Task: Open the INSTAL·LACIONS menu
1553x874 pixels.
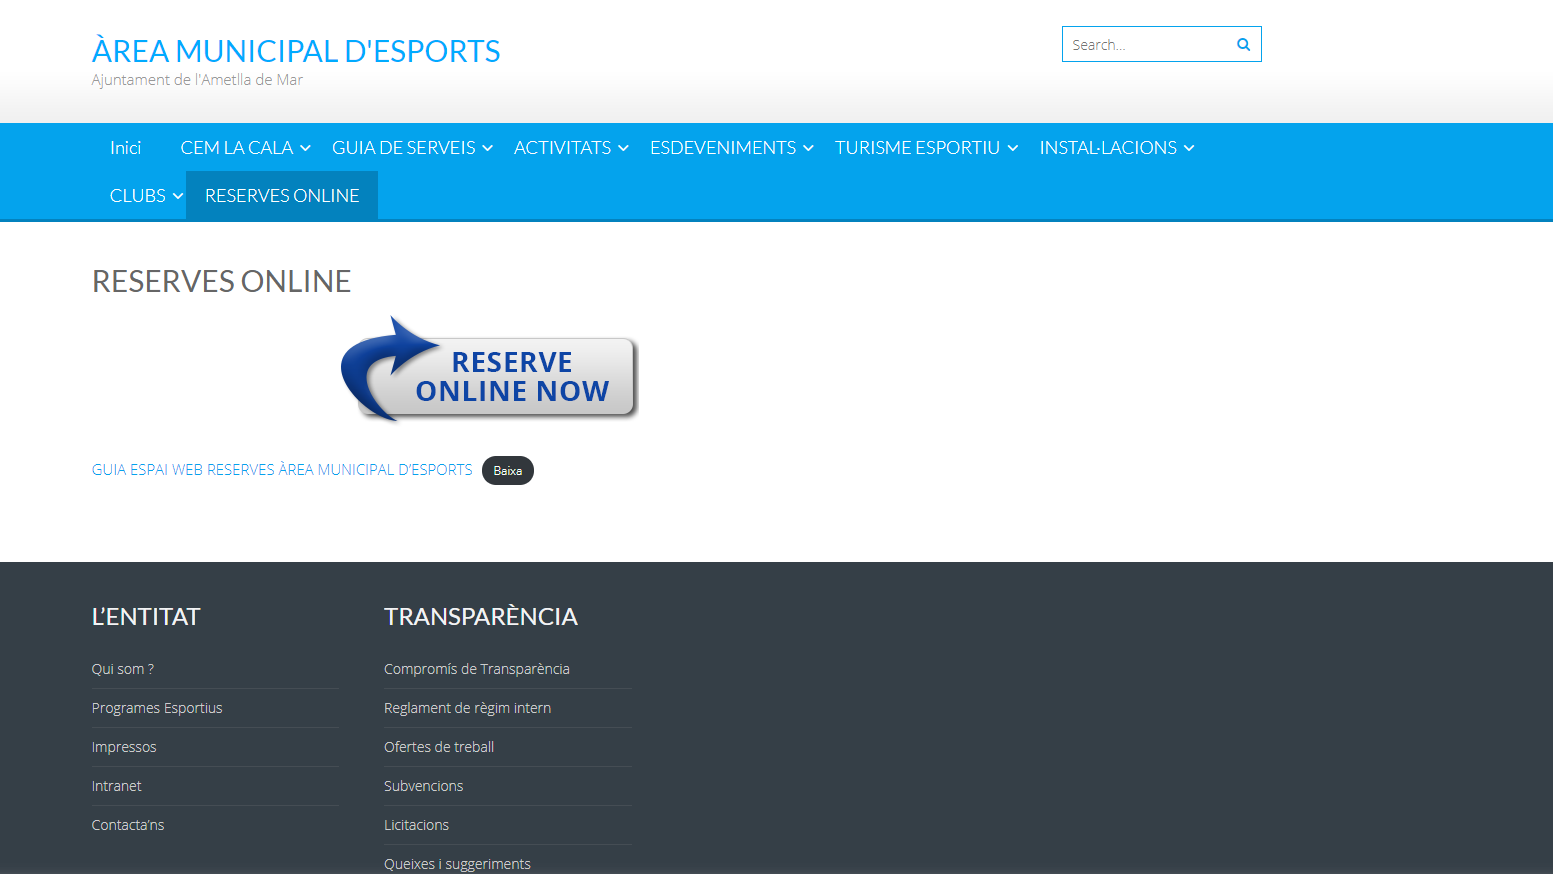Action: tap(1108, 148)
